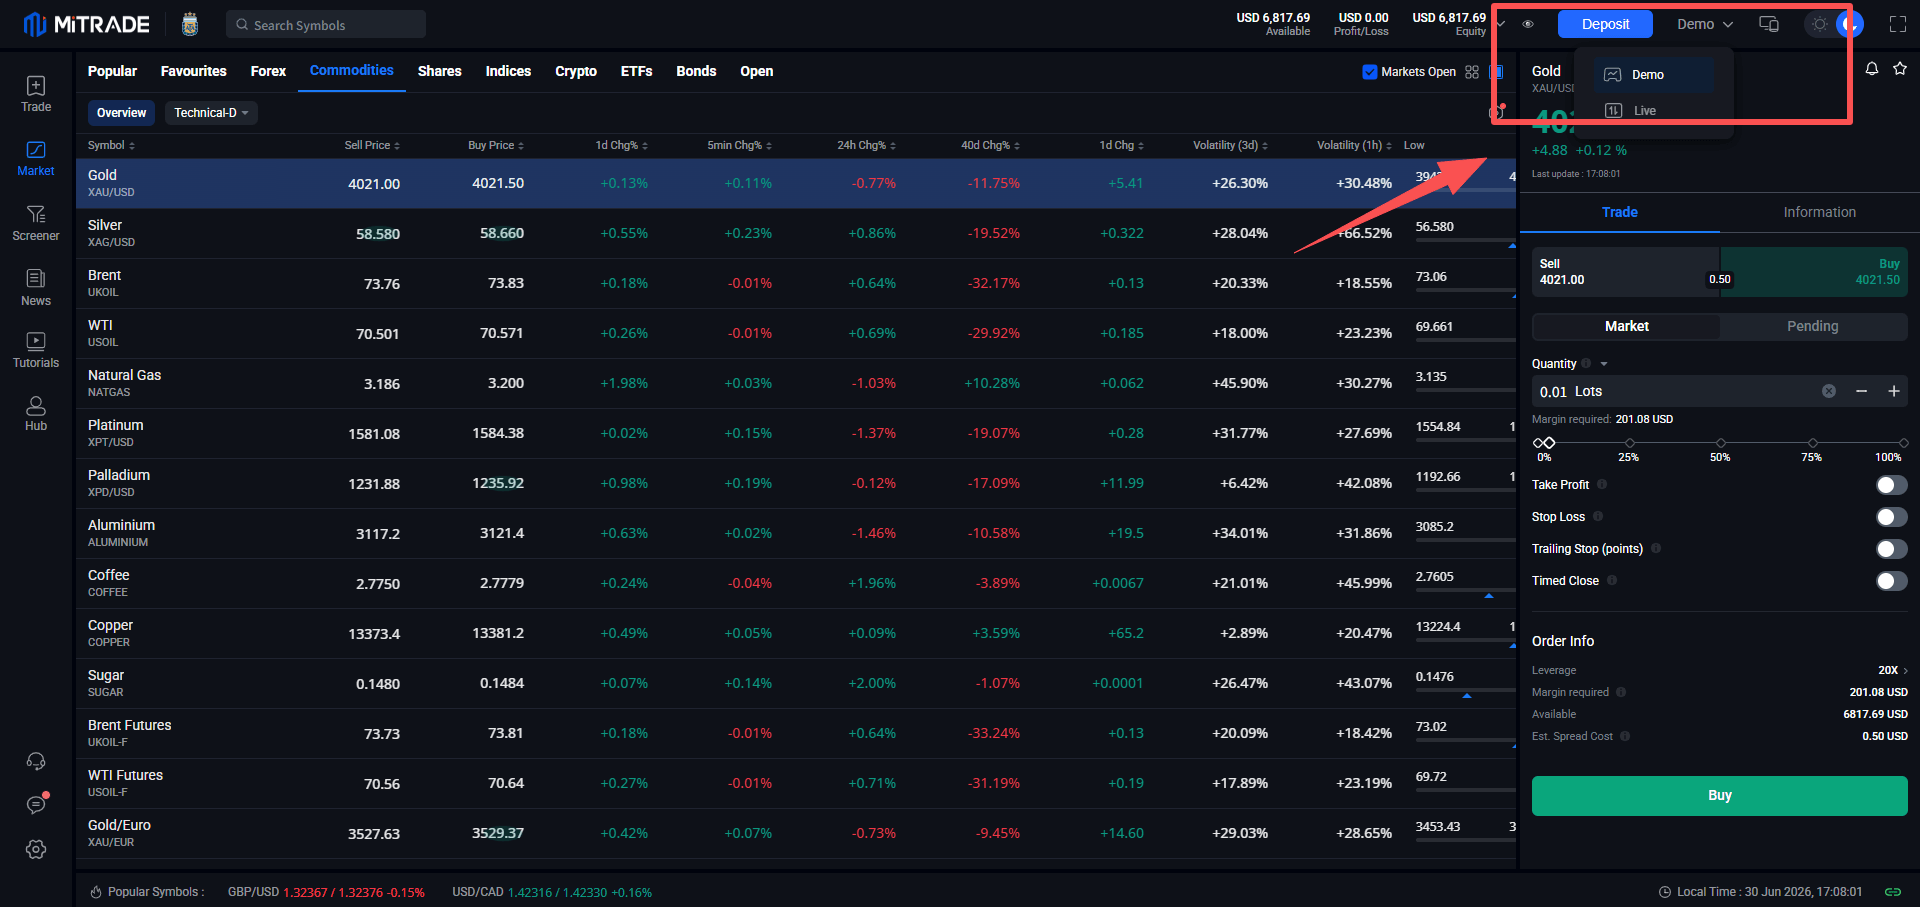Open the settings gear in the sidebar
The width and height of the screenshot is (1920, 907).
click(36, 849)
